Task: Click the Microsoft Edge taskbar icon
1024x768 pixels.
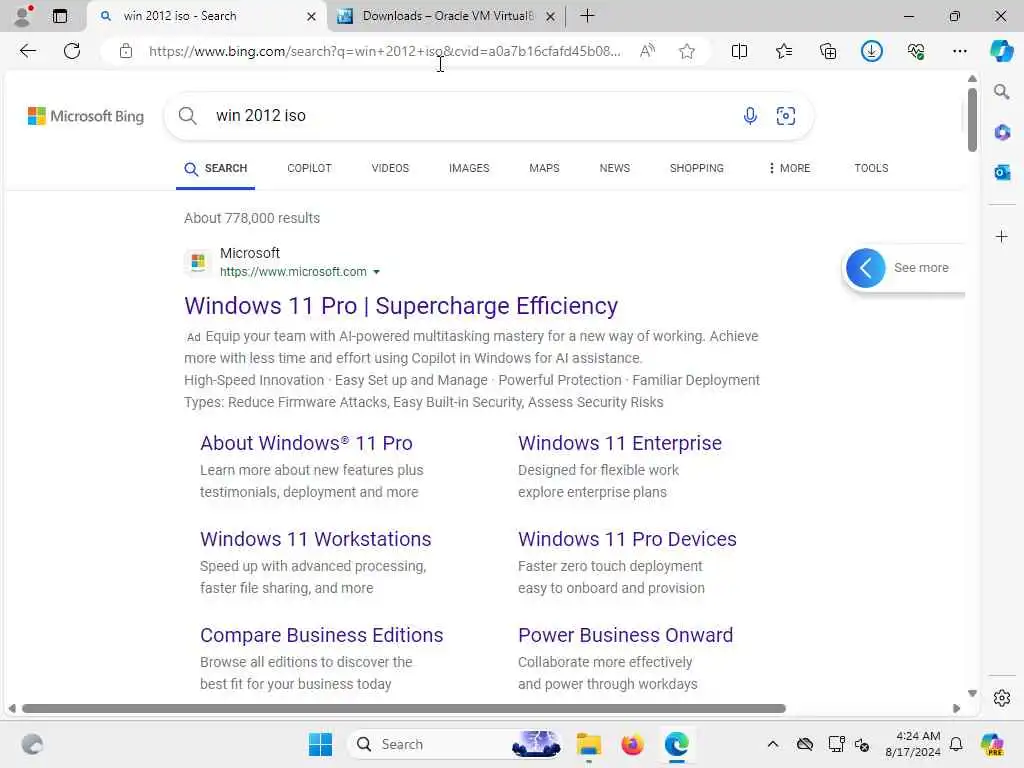Action: [x=677, y=744]
